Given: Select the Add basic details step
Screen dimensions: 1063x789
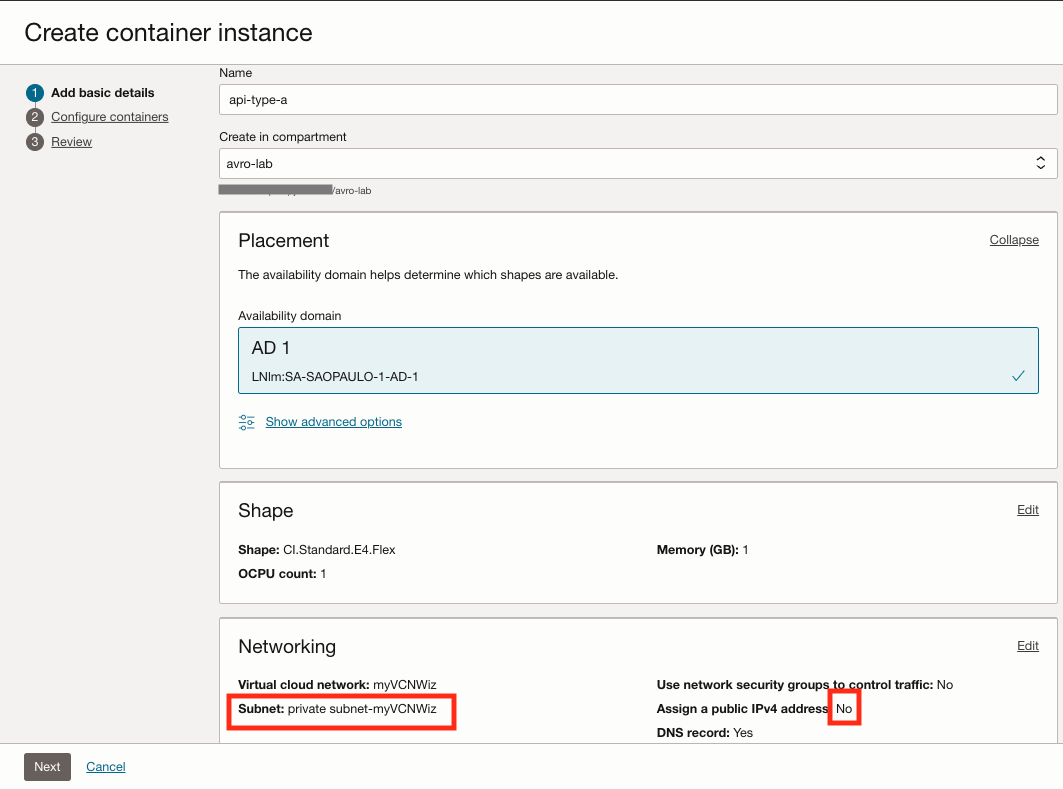Looking at the screenshot, I should (102, 93).
